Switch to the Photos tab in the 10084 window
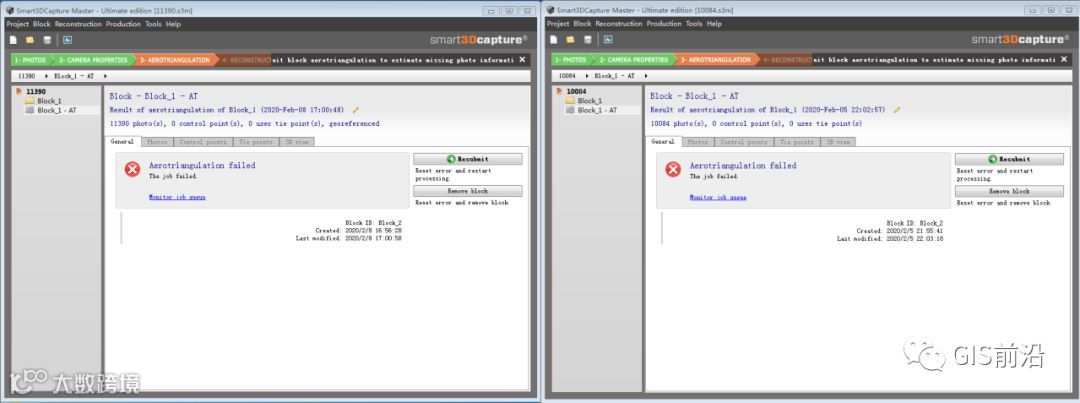The height and width of the screenshot is (403, 1080). coord(698,142)
